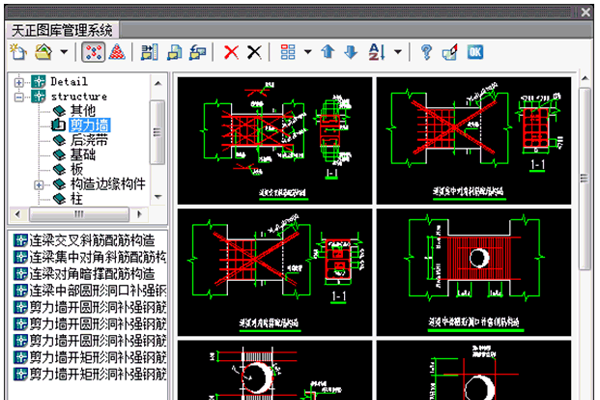Click the red X delete icon

point(231,52)
